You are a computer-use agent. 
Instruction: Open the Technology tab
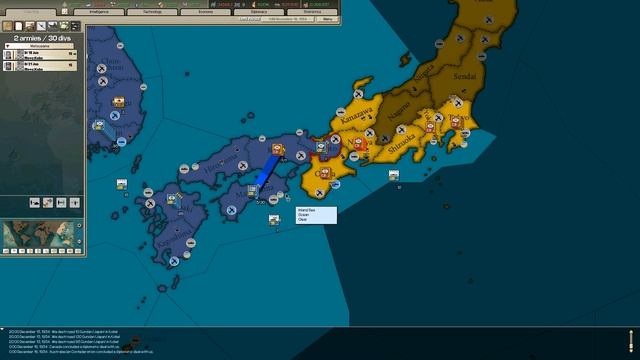tap(152, 12)
